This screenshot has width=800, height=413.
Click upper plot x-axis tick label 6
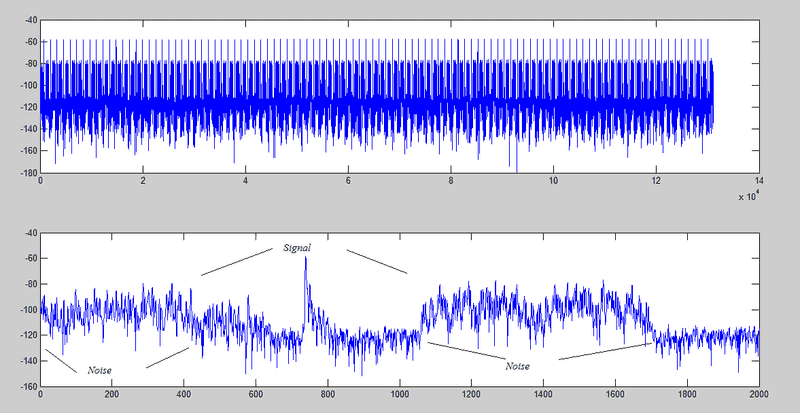(348, 182)
